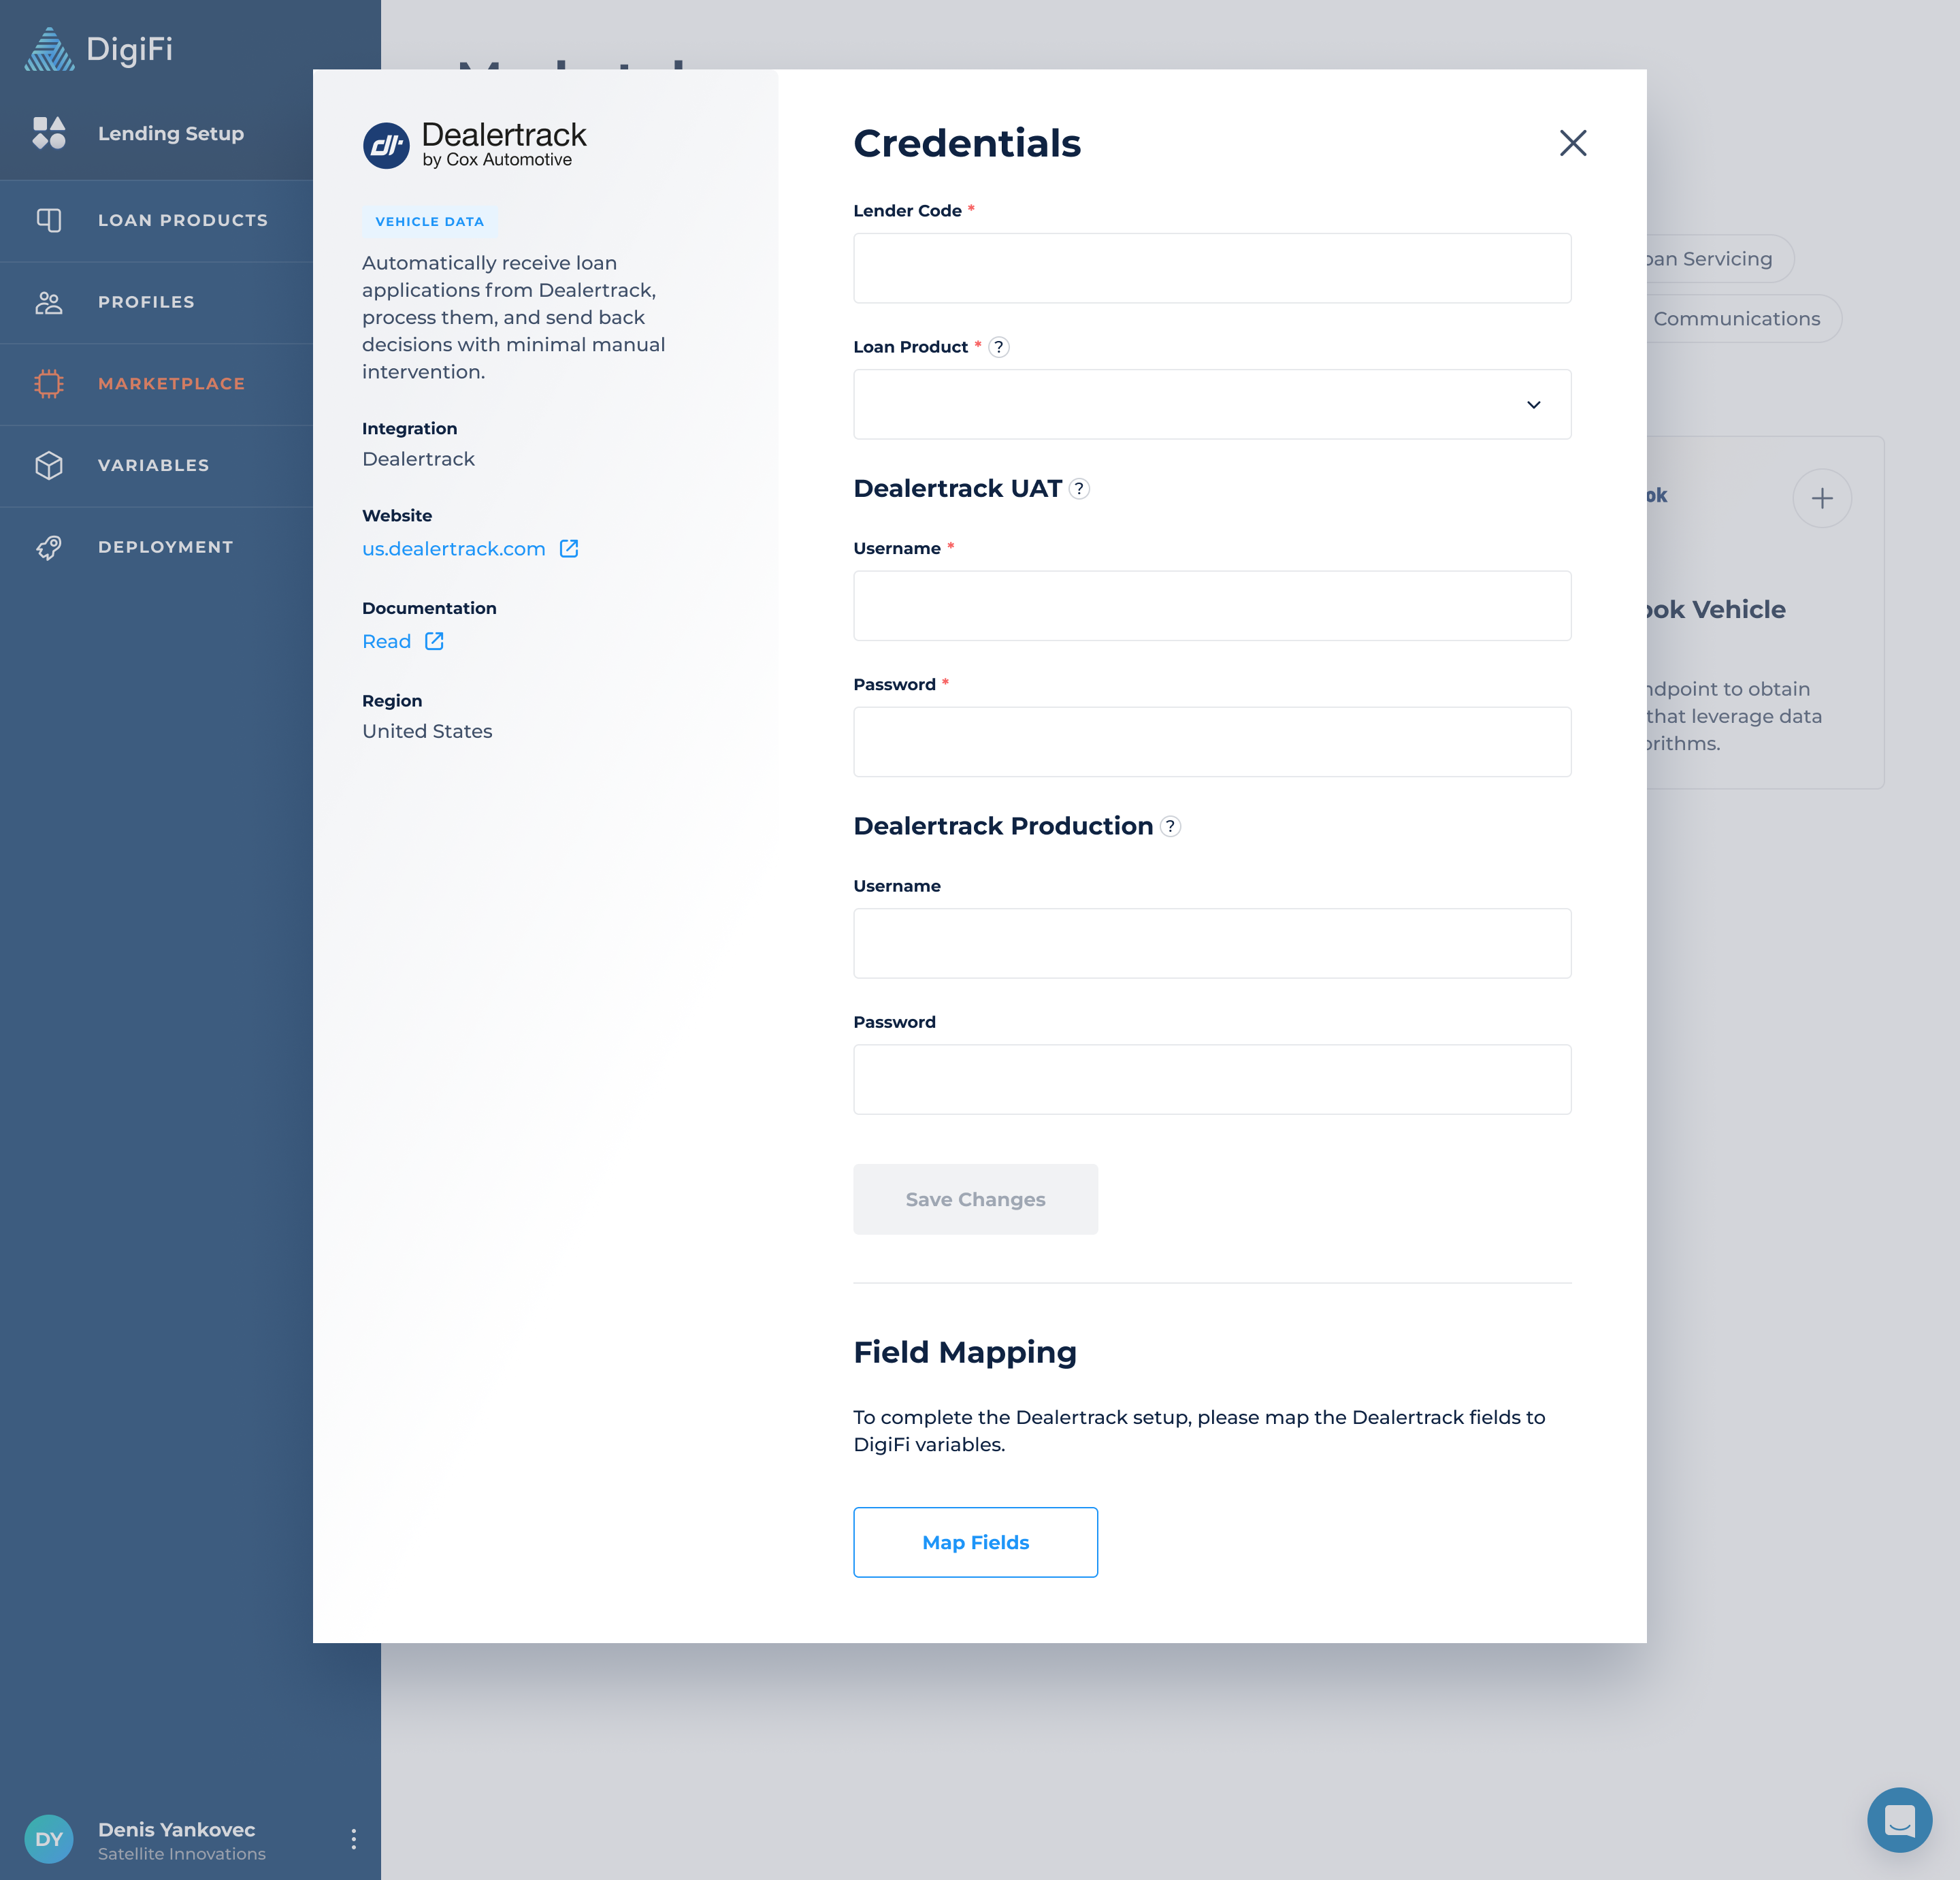1960x1880 pixels.
Task: Focus the Lender Code input field
Action: click(x=1211, y=268)
